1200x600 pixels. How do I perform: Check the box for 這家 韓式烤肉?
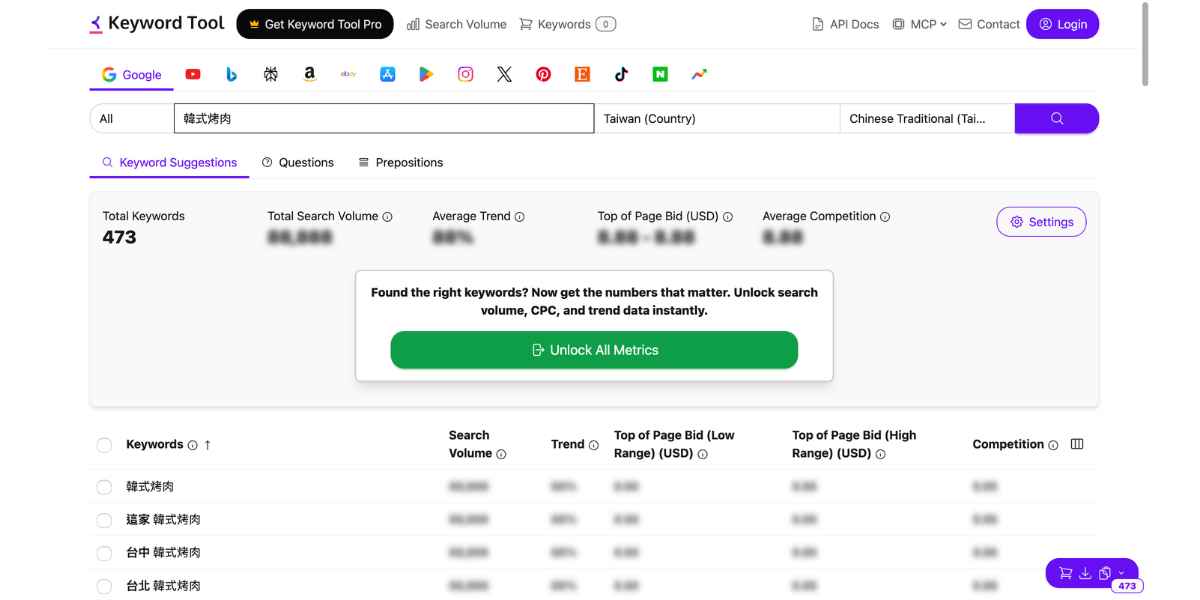point(104,520)
